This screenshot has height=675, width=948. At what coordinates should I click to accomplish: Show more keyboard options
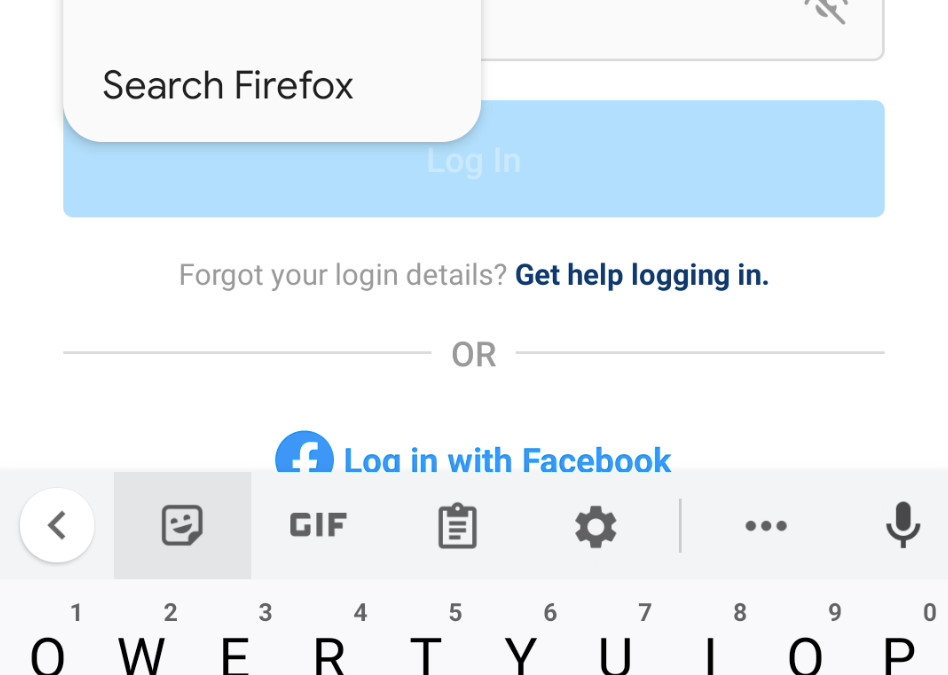pyautogui.click(x=766, y=525)
